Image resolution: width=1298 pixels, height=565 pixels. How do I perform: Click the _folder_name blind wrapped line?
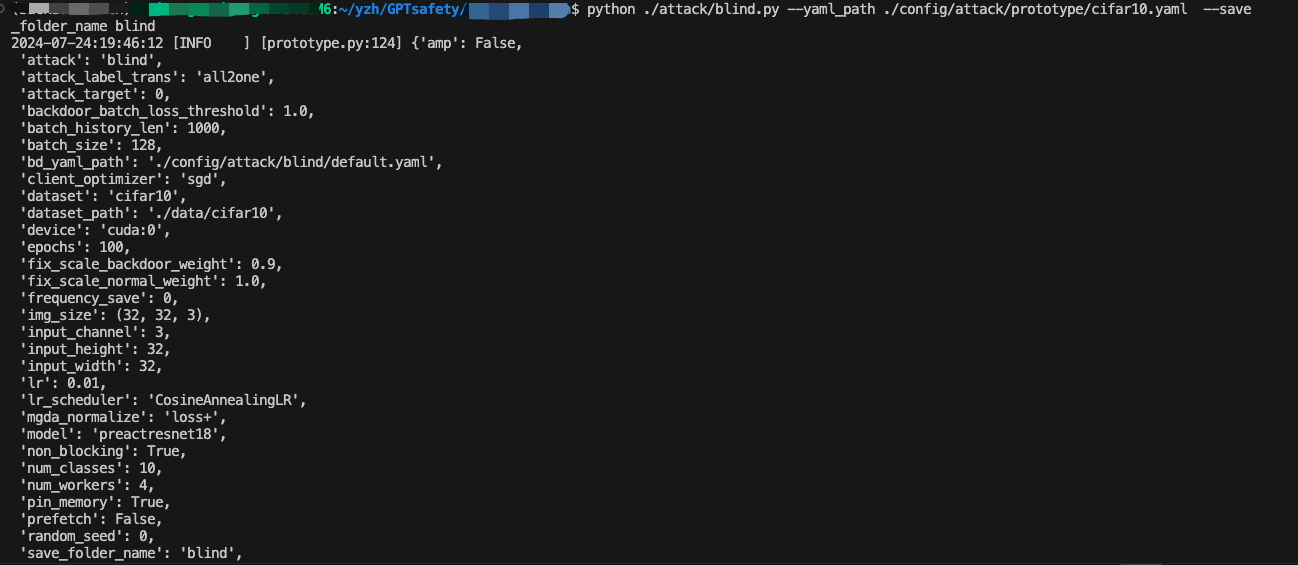(x=83, y=26)
